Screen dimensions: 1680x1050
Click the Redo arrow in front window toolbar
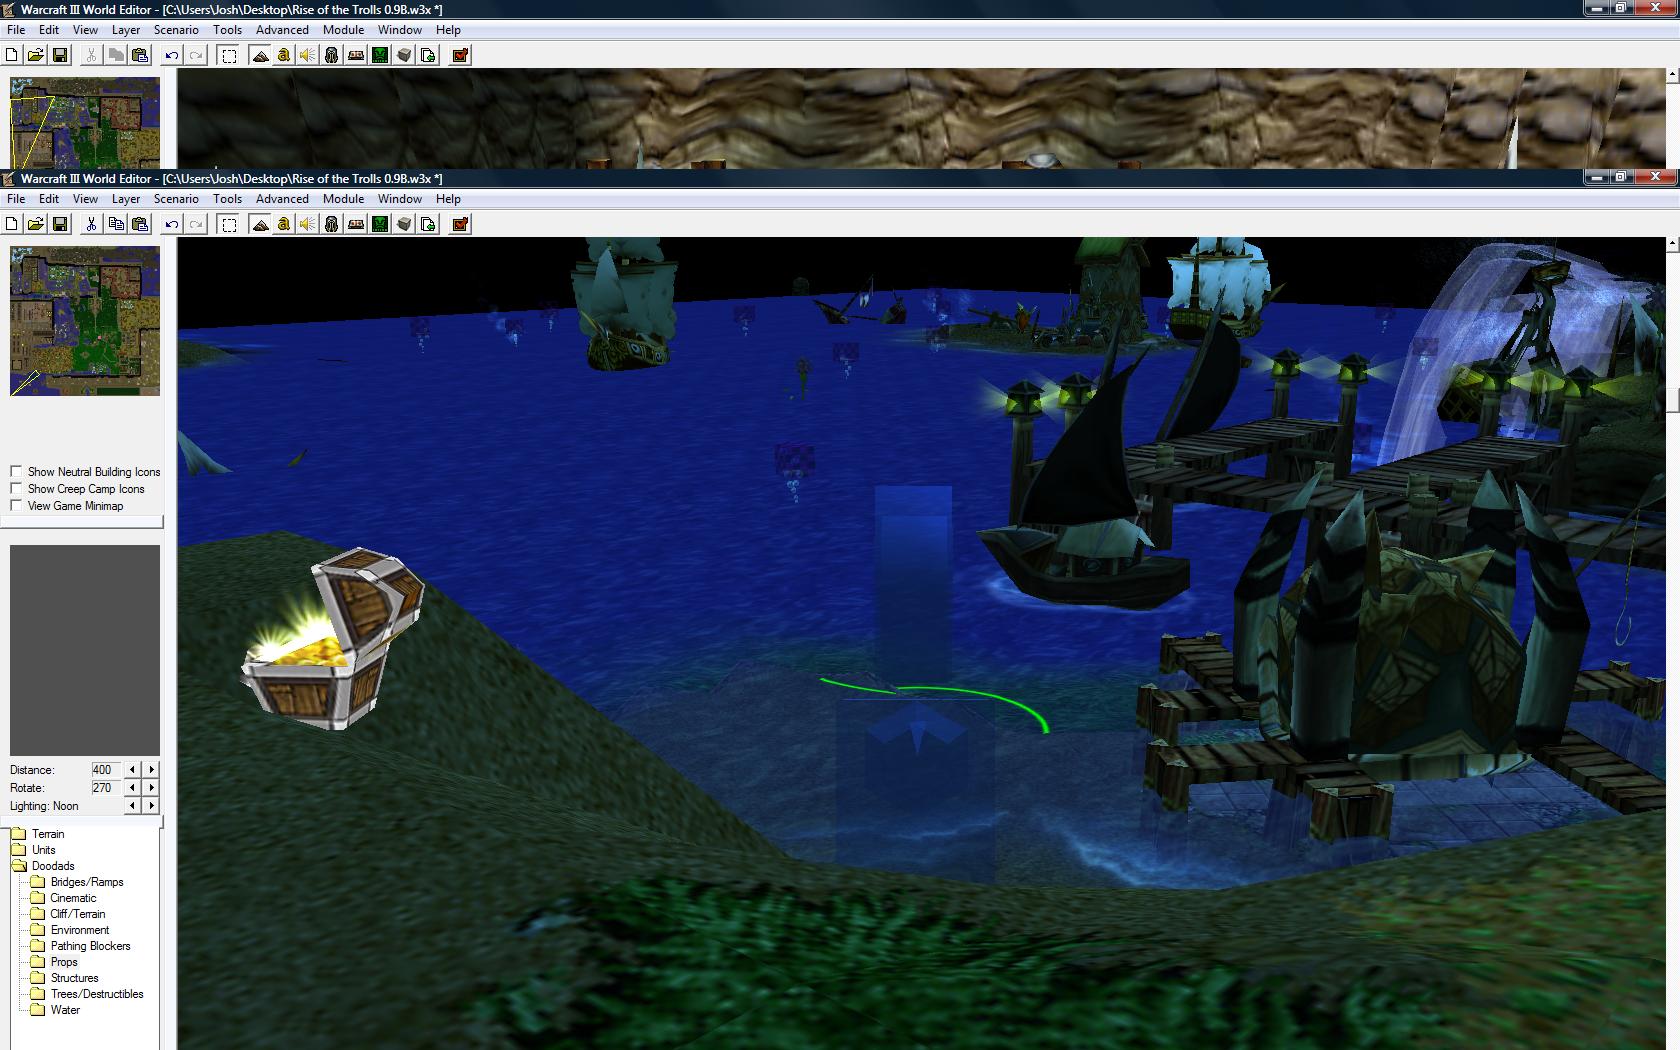point(196,224)
